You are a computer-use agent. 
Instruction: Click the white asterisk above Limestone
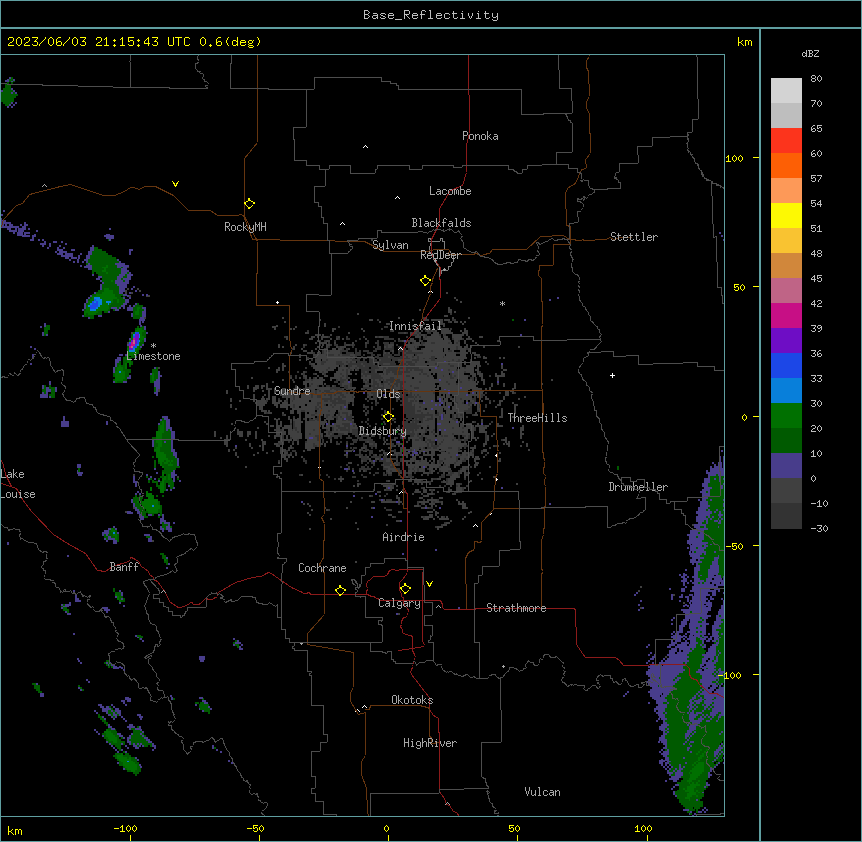tap(153, 346)
